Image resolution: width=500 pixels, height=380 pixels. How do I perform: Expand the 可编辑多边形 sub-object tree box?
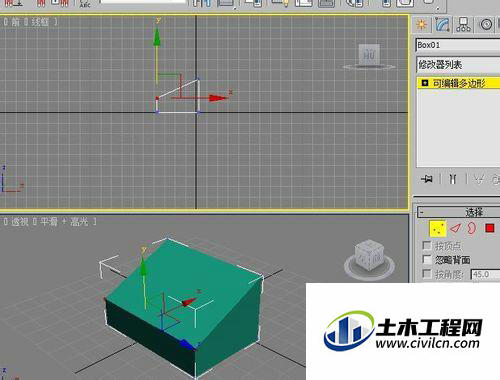tap(425, 83)
